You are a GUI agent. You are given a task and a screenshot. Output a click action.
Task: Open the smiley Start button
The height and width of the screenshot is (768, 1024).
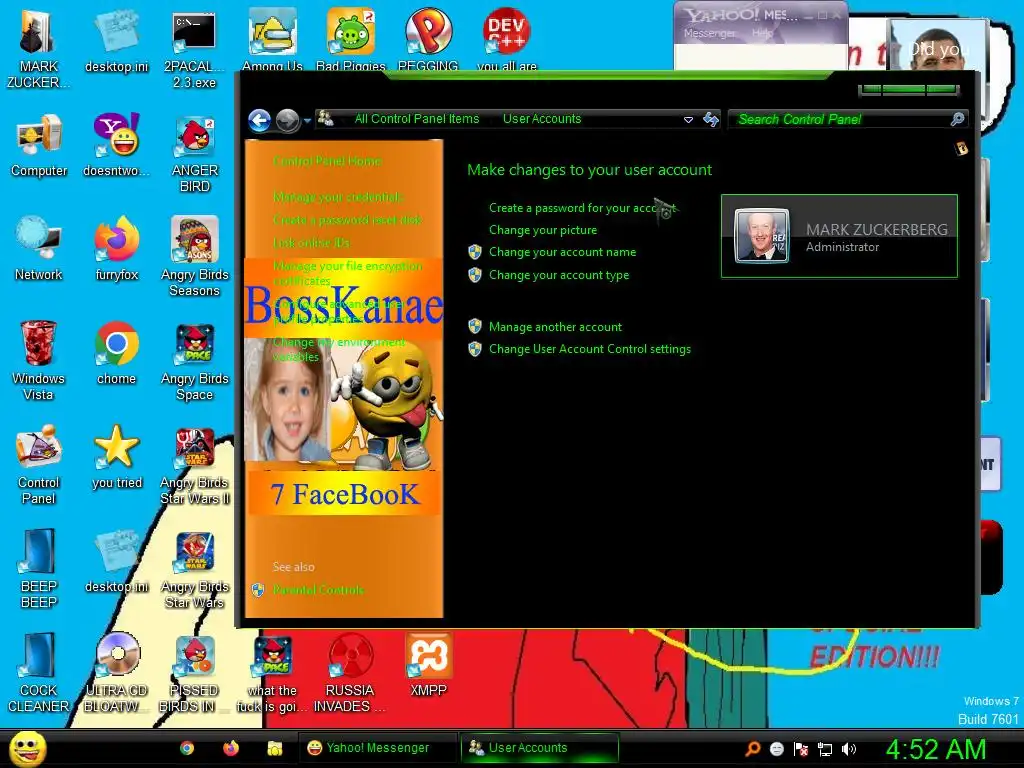(x=27, y=748)
